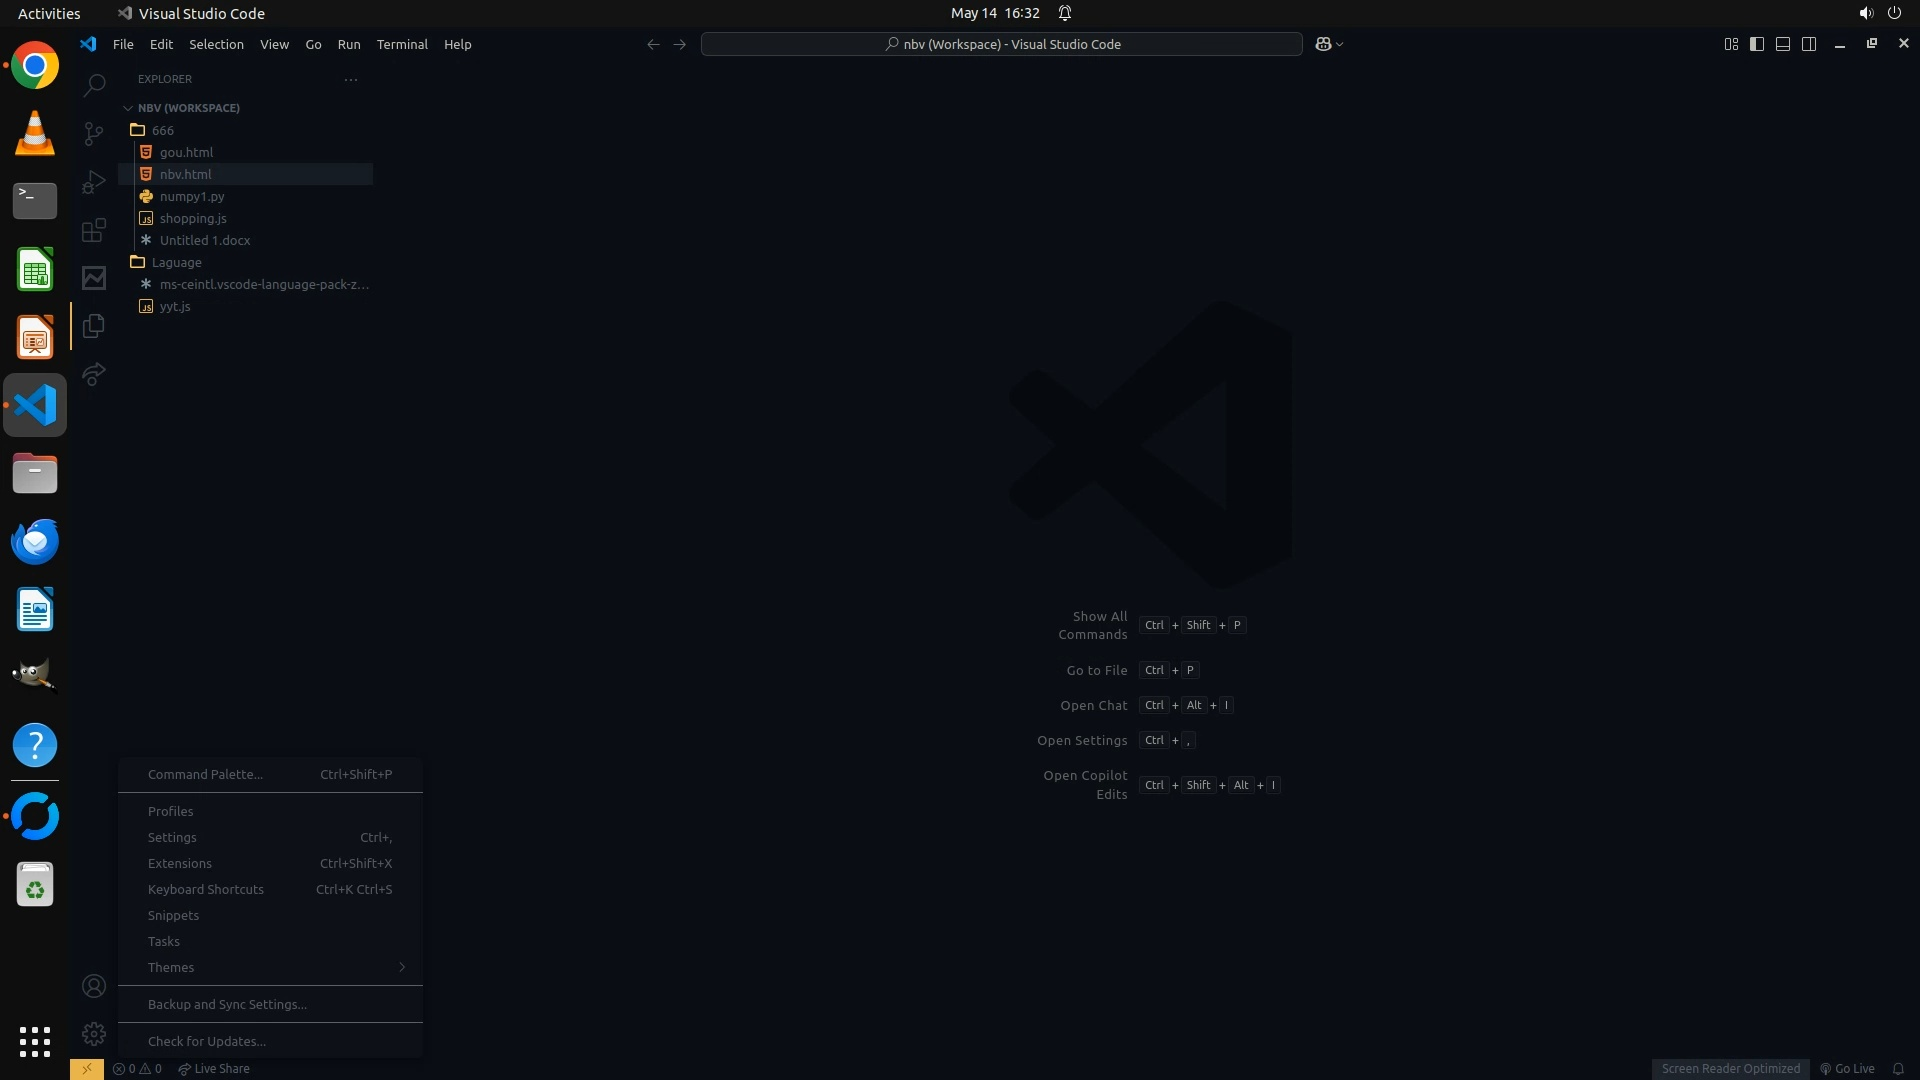This screenshot has width=1920, height=1080.
Task: Toggle the secondary side bar layout button
Action: [1809, 44]
